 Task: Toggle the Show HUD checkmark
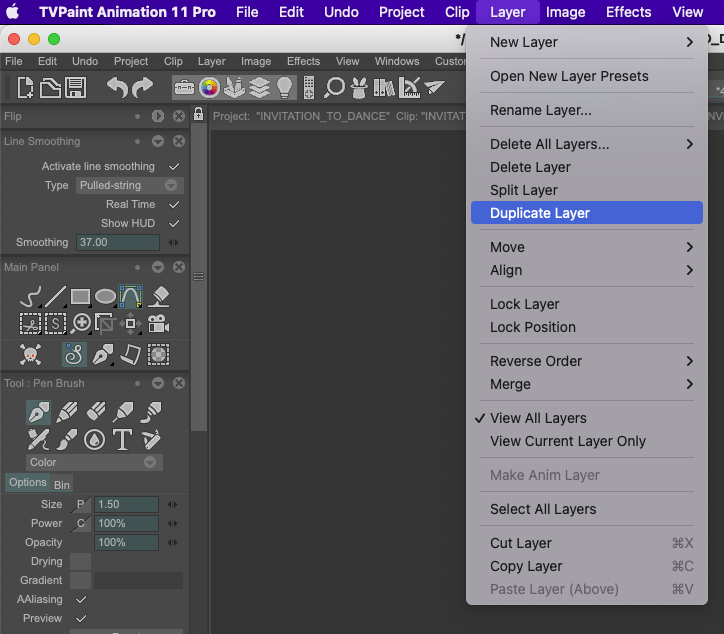point(174,223)
